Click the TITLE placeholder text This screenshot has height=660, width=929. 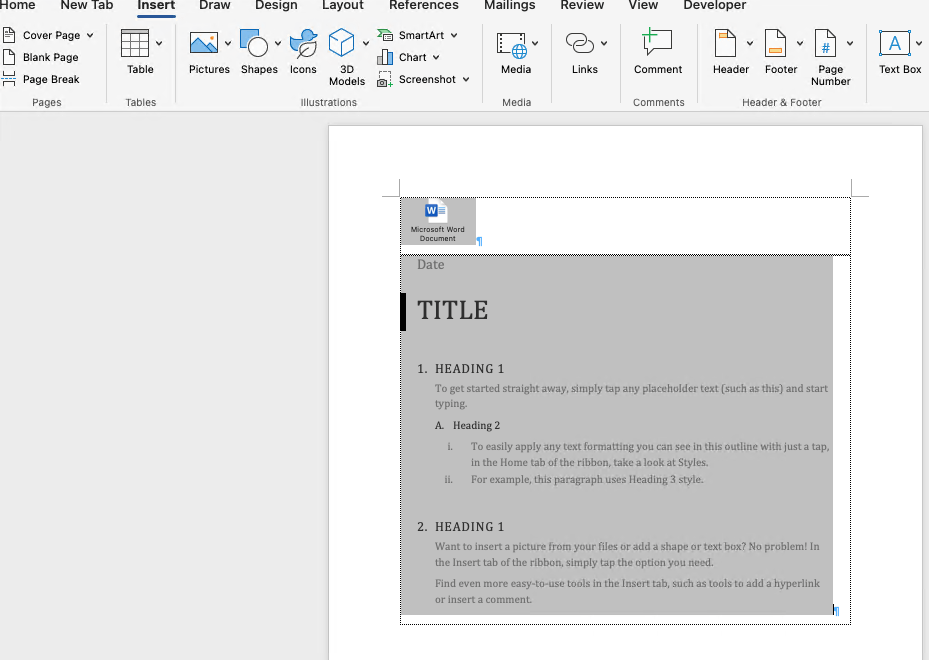tap(453, 310)
